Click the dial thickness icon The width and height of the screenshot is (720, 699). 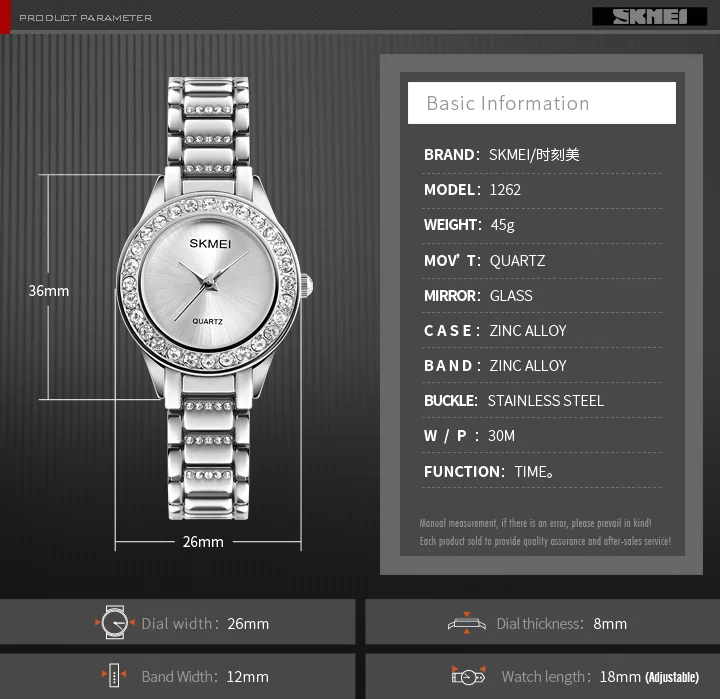[x=467, y=623]
